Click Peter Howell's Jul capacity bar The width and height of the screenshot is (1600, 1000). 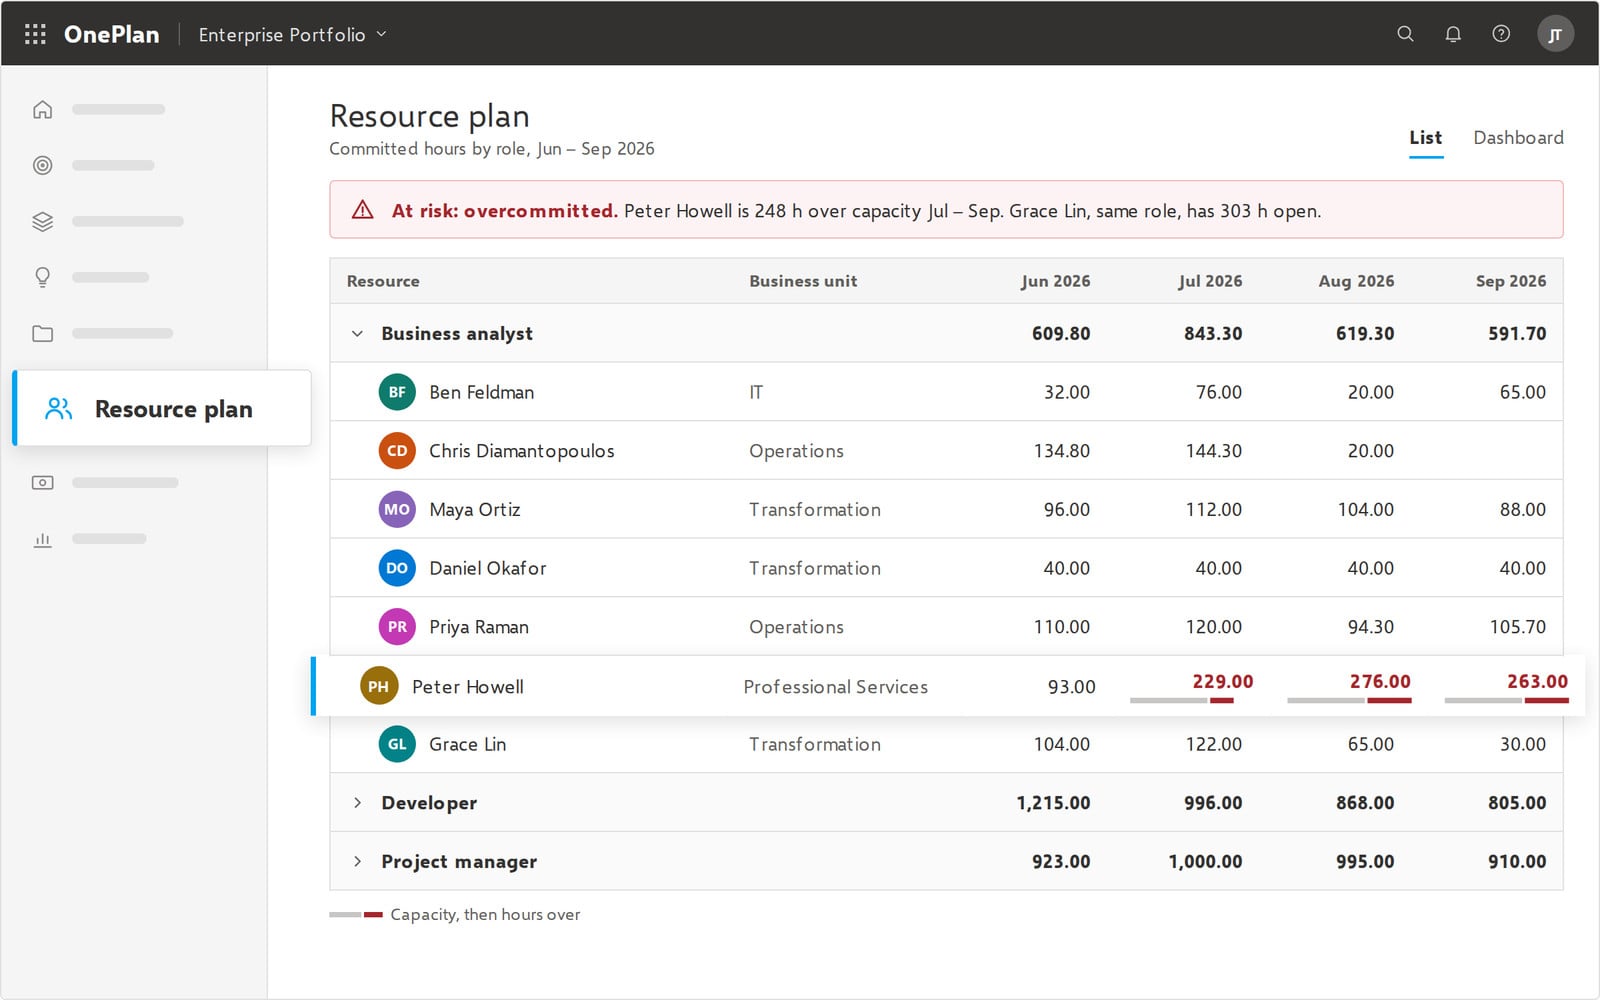point(1182,701)
